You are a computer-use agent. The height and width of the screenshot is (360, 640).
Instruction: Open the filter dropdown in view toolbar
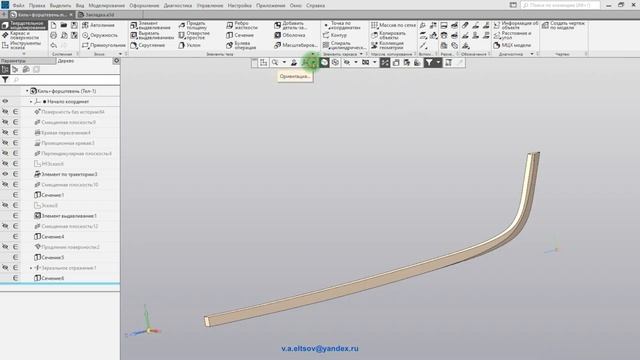click(x=438, y=62)
